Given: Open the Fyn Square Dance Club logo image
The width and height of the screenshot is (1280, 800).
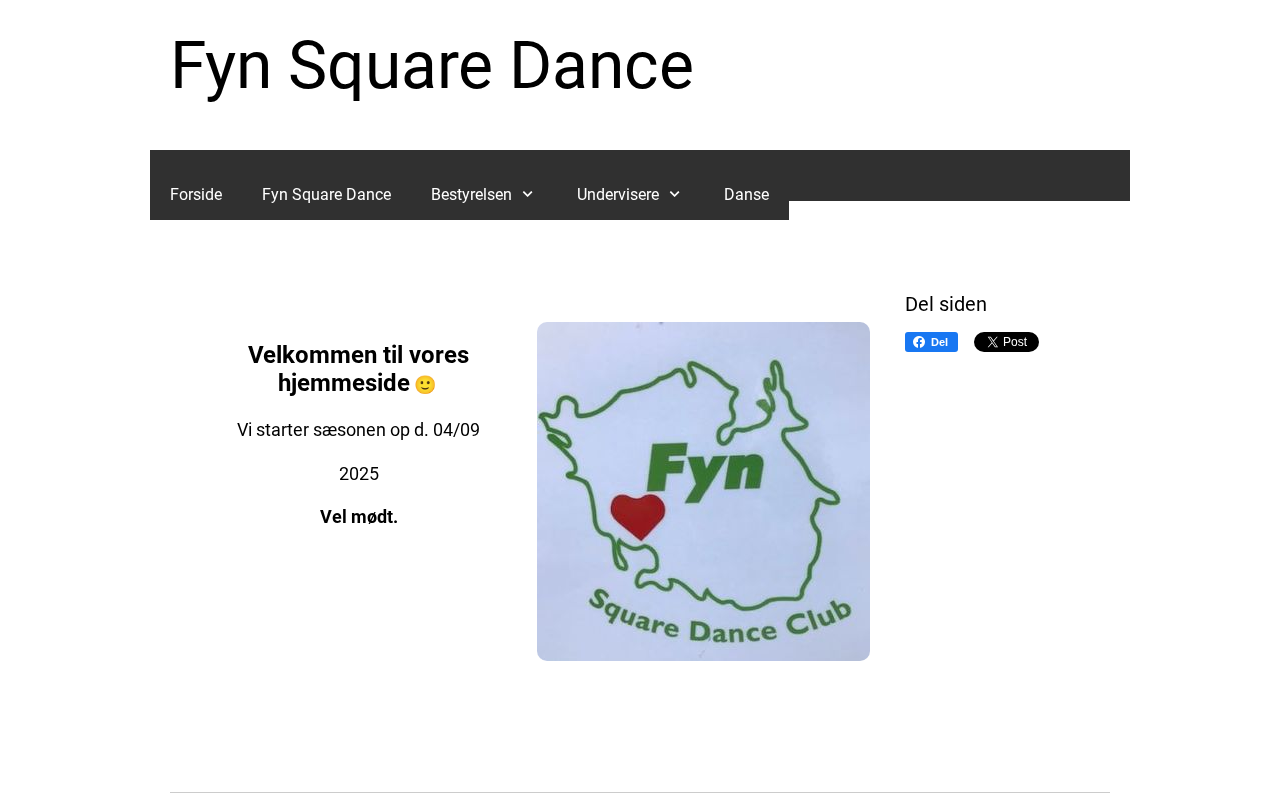Looking at the screenshot, I should (703, 491).
